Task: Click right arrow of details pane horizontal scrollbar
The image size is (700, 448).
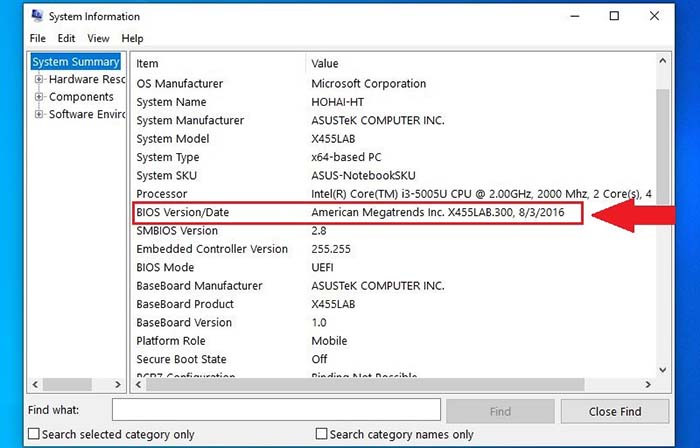Action: [x=648, y=384]
